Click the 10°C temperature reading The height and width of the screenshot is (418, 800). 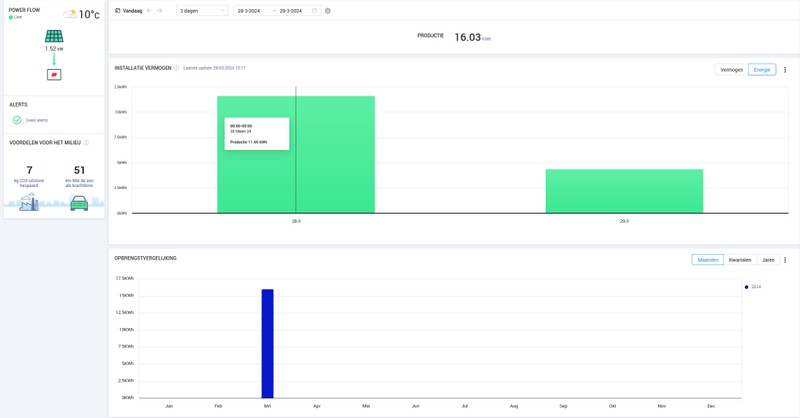point(89,15)
